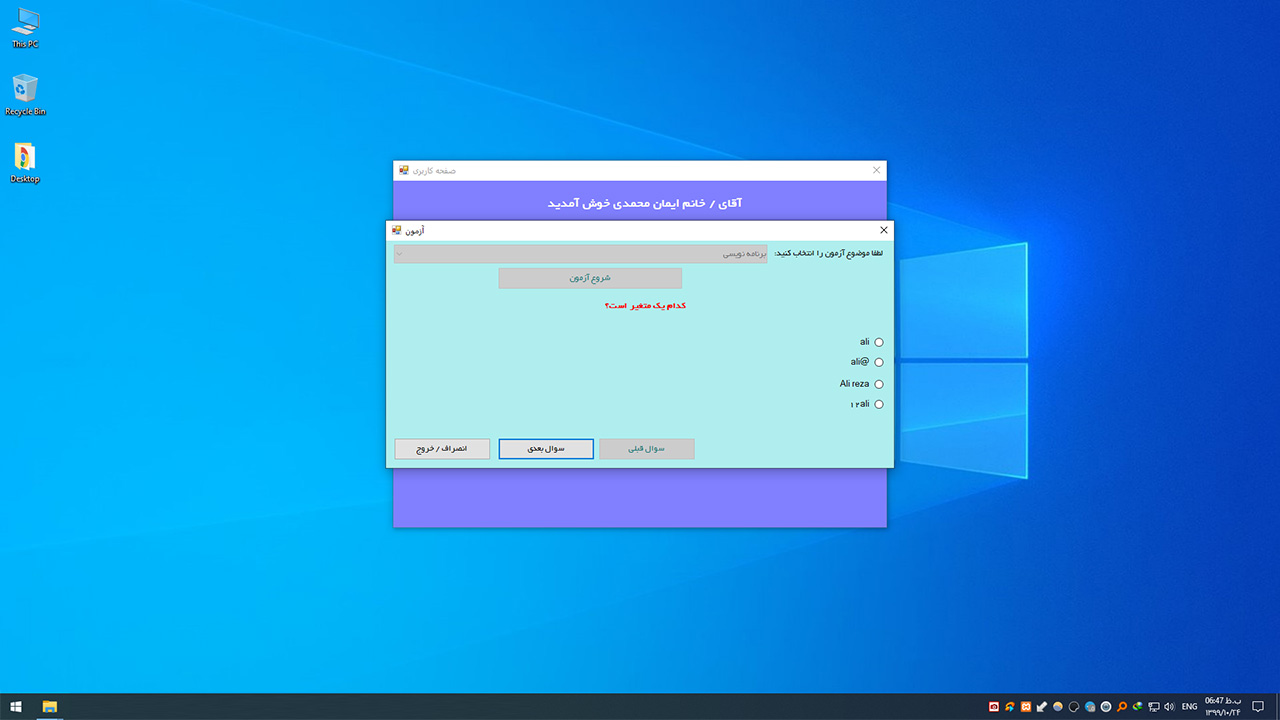Click the شروع آزمون (start exam) button

pyautogui.click(x=590, y=278)
